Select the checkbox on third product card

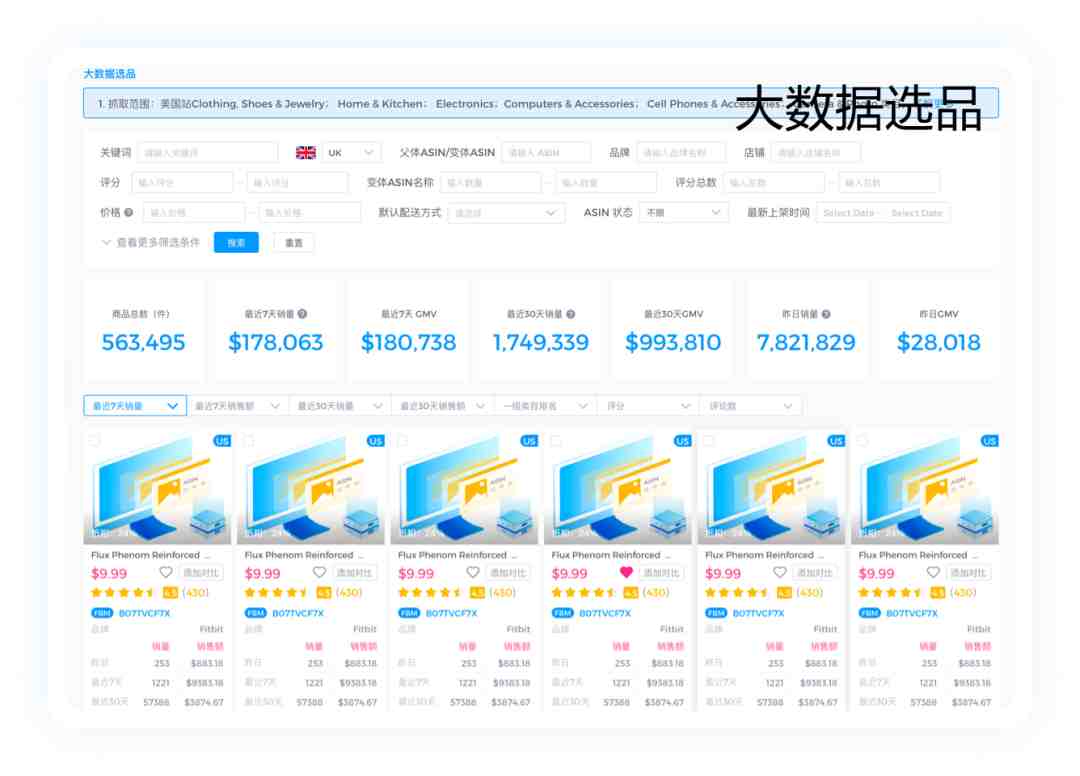click(x=402, y=440)
